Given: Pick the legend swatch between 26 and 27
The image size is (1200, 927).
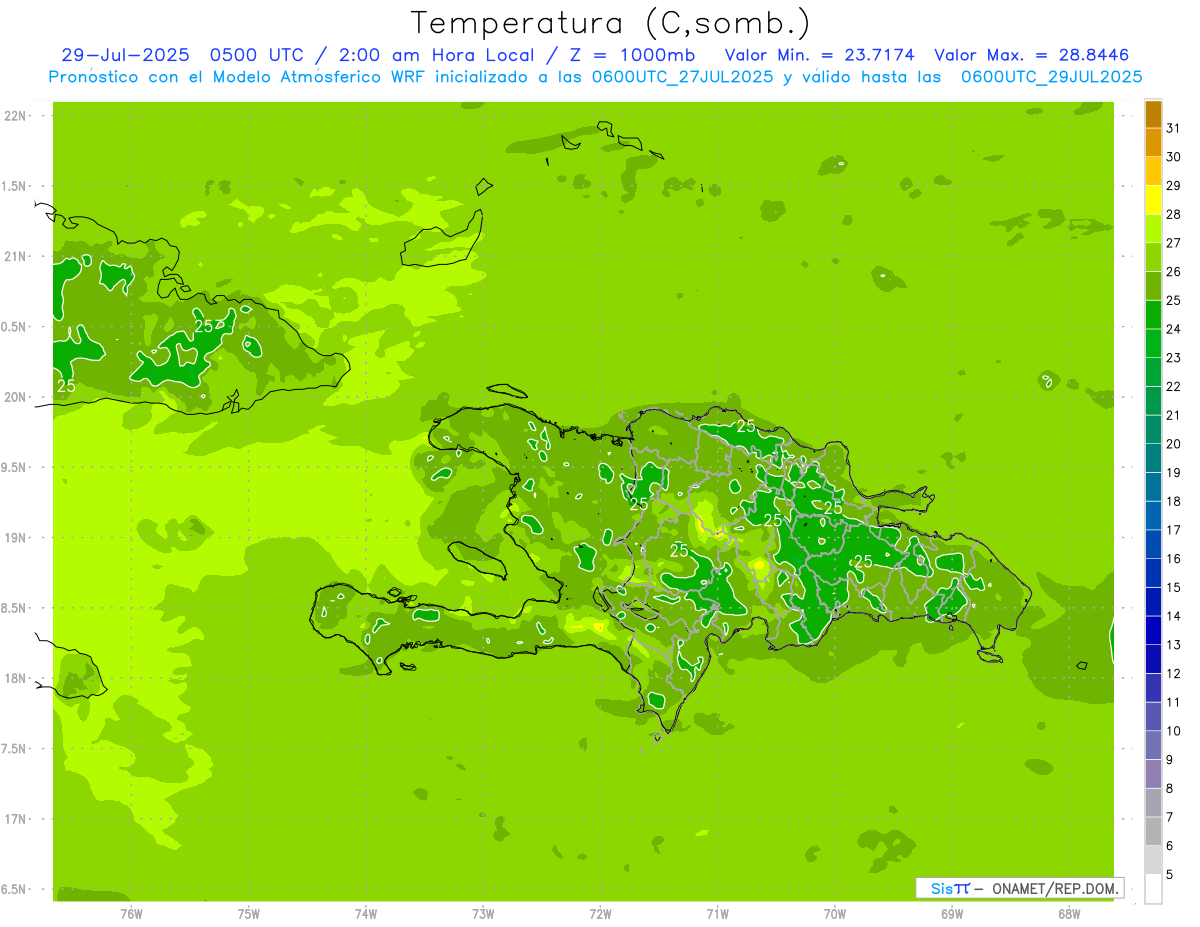Looking at the screenshot, I should (x=1153, y=257).
